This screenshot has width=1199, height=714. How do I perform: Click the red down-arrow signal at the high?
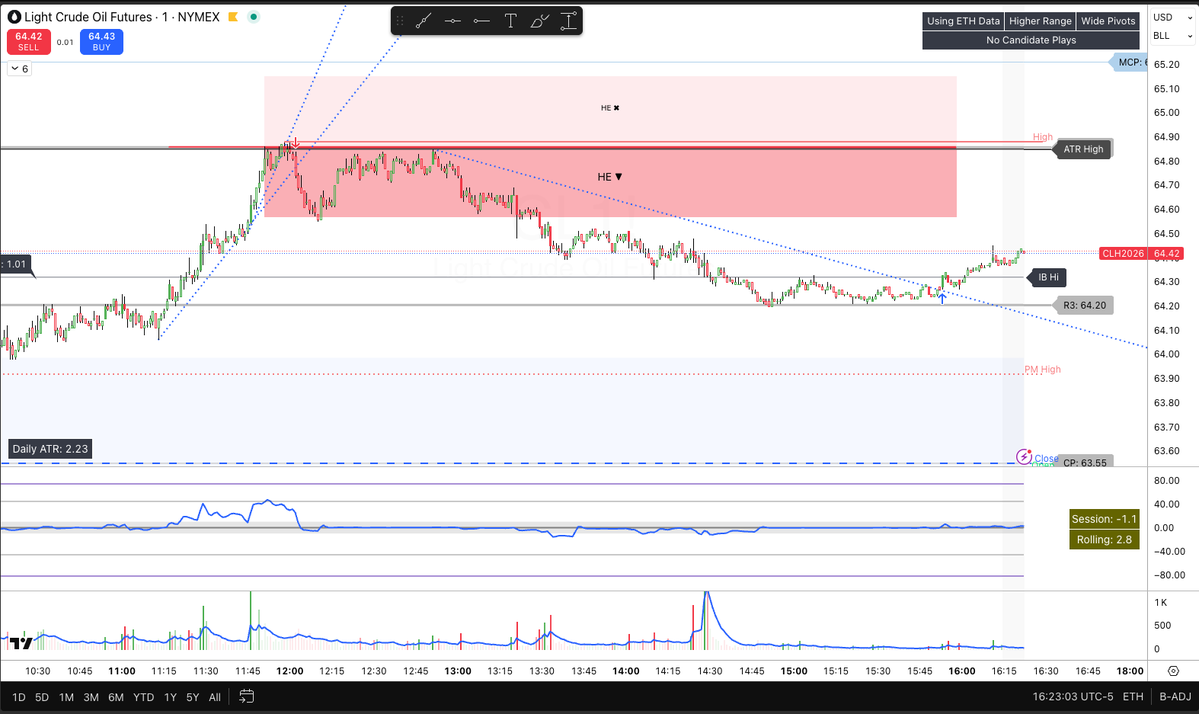coord(295,144)
